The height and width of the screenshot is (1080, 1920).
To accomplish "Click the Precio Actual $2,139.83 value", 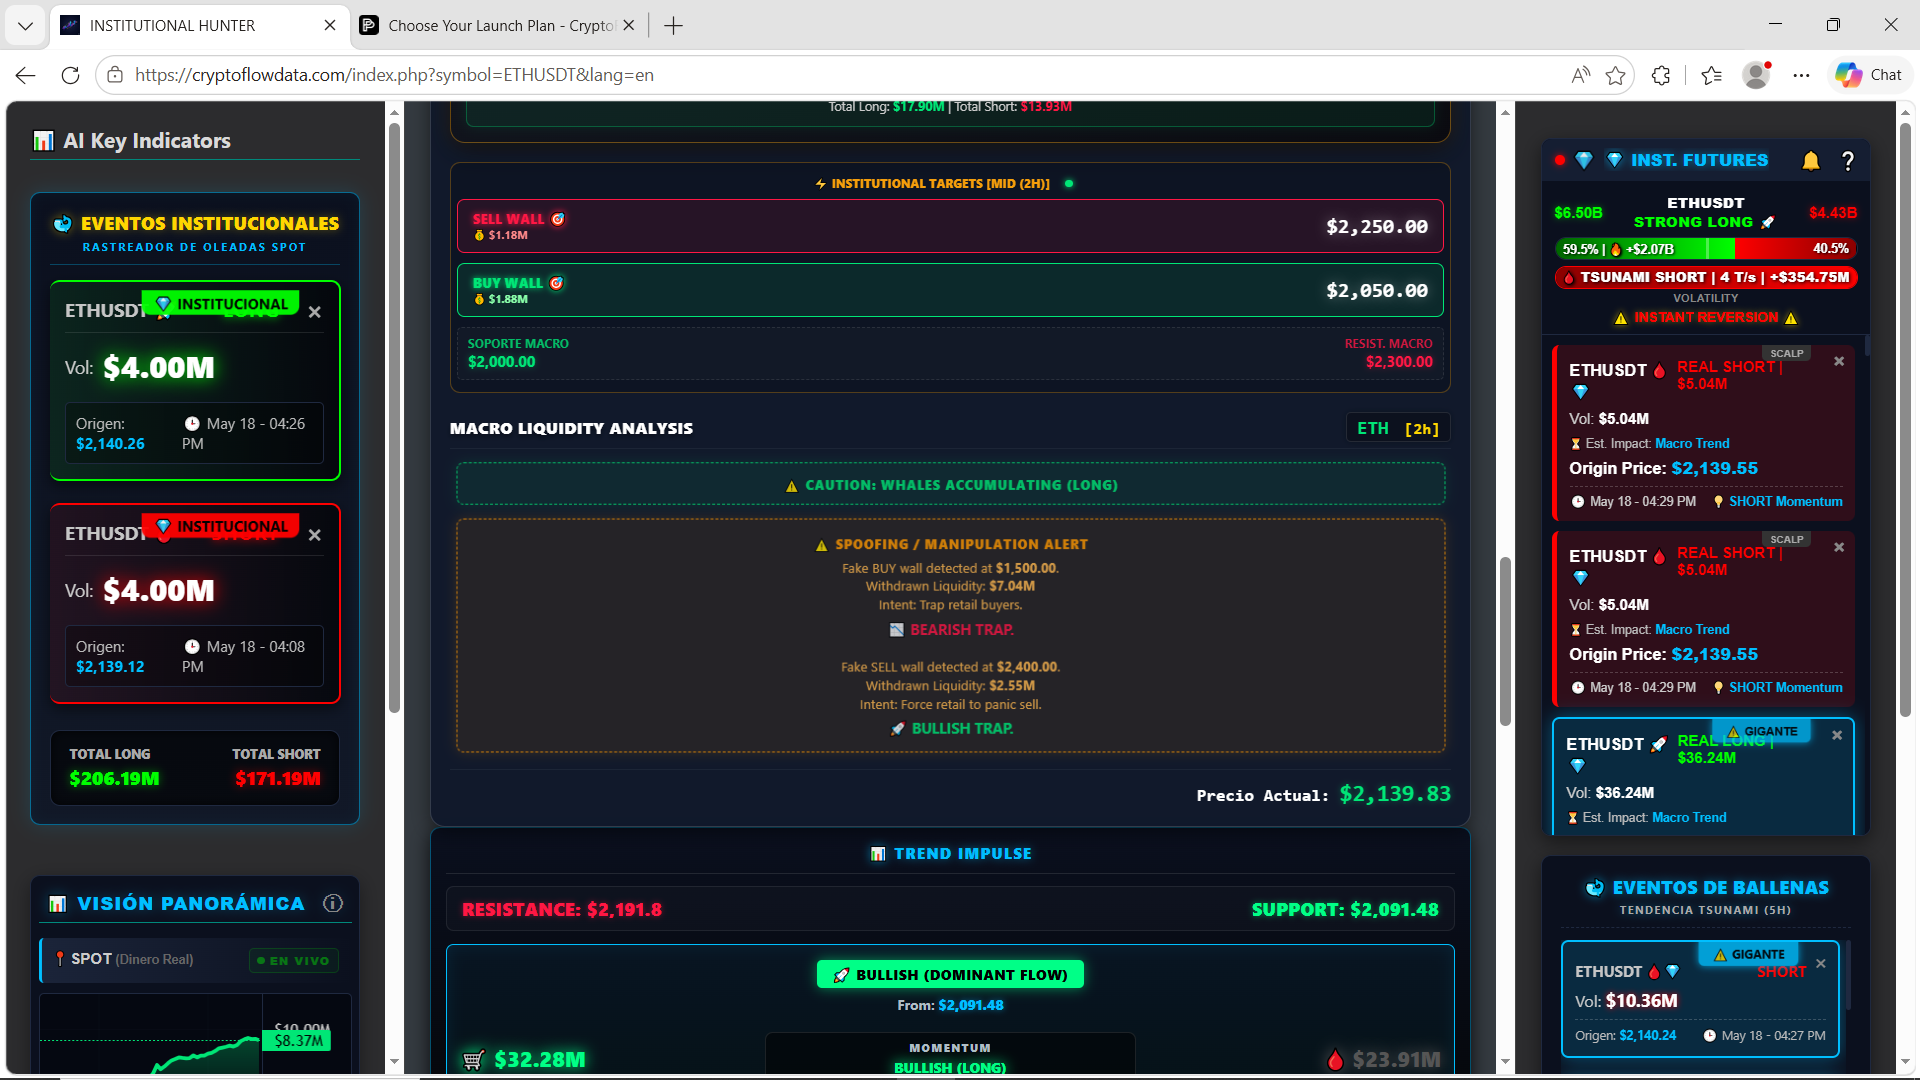I will coord(1395,794).
